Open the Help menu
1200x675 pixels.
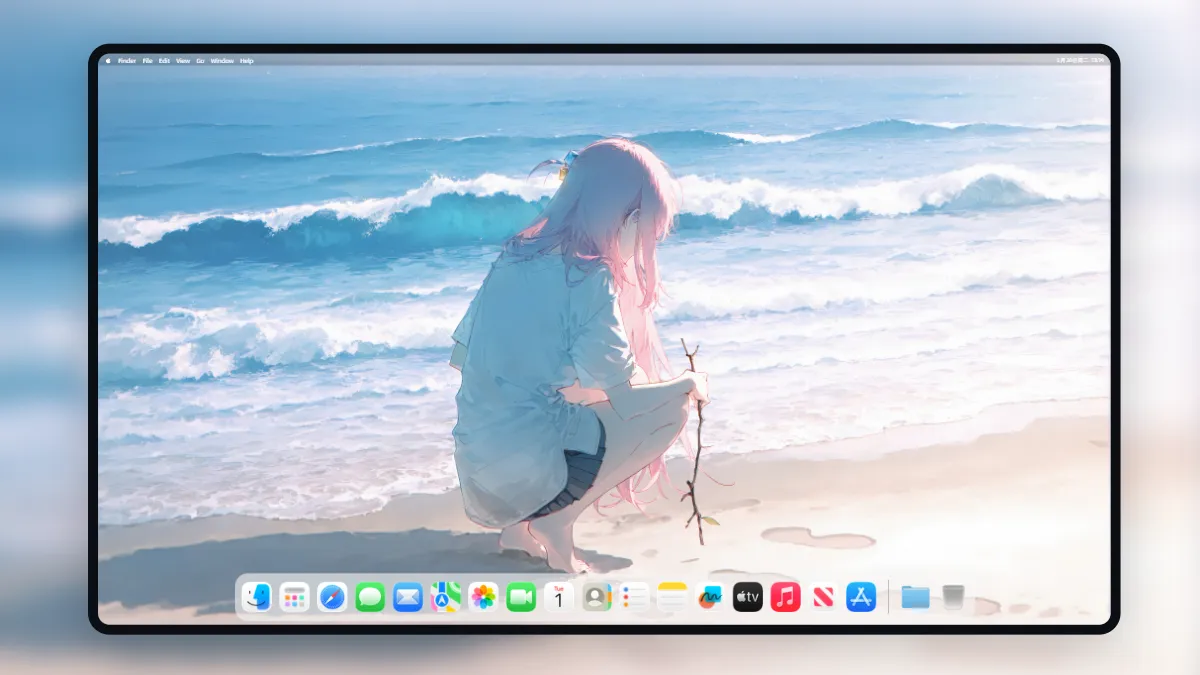247,61
